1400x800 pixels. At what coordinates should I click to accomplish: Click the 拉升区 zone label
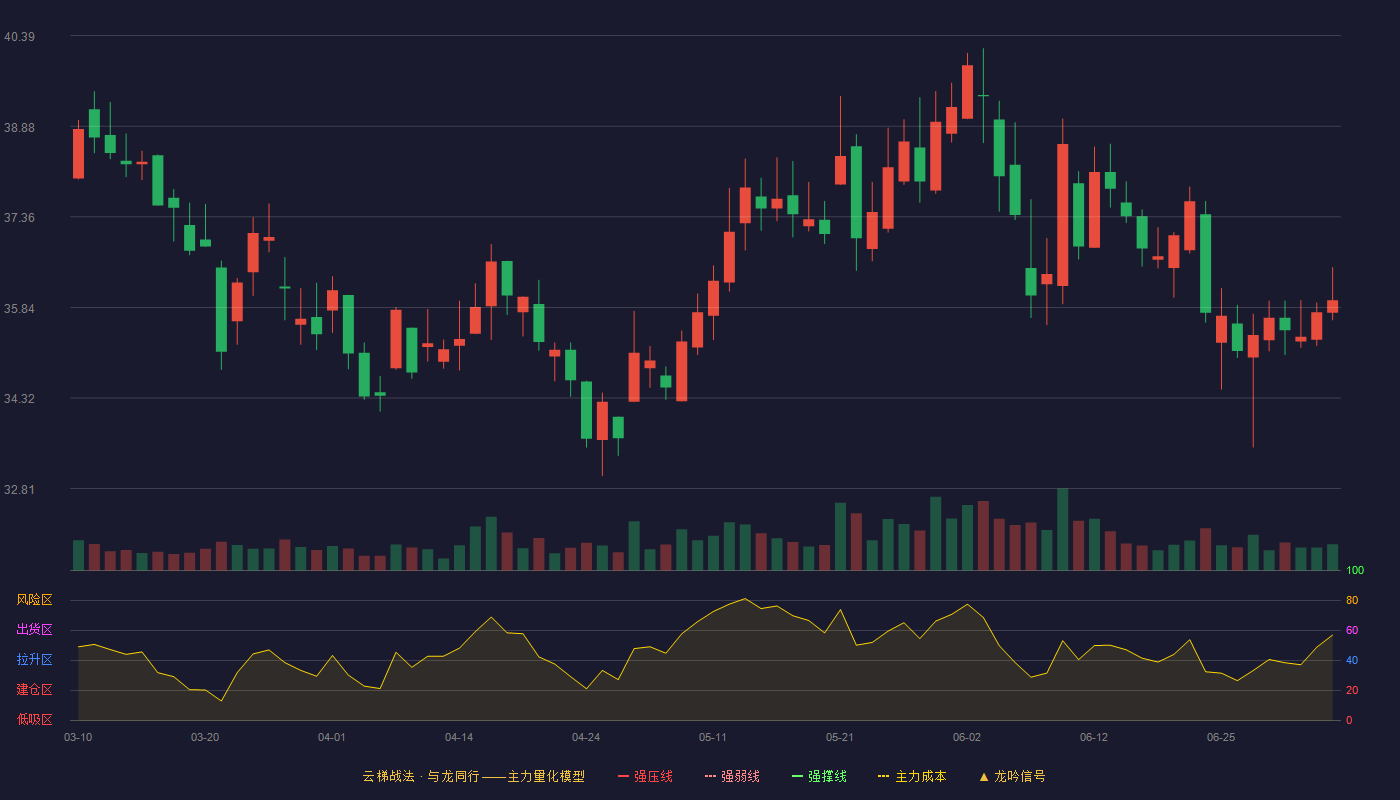pyautogui.click(x=34, y=660)
